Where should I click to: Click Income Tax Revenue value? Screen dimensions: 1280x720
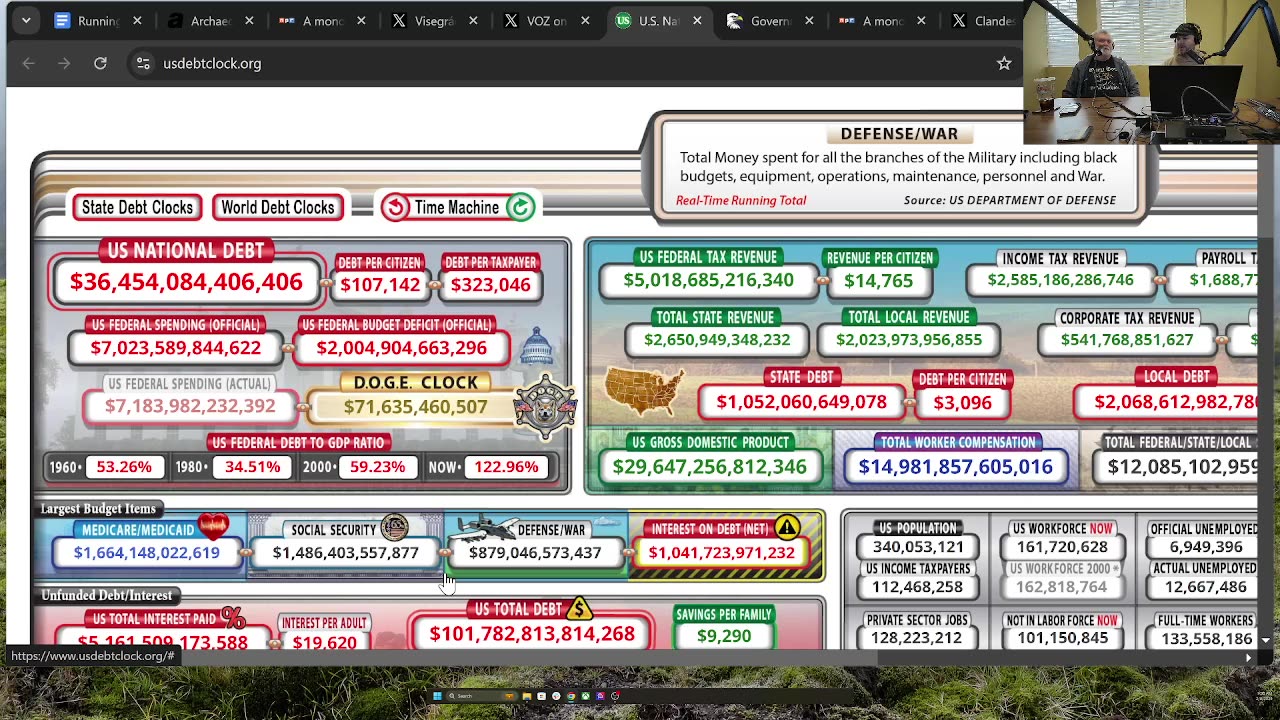click(x=1060, y=280)
